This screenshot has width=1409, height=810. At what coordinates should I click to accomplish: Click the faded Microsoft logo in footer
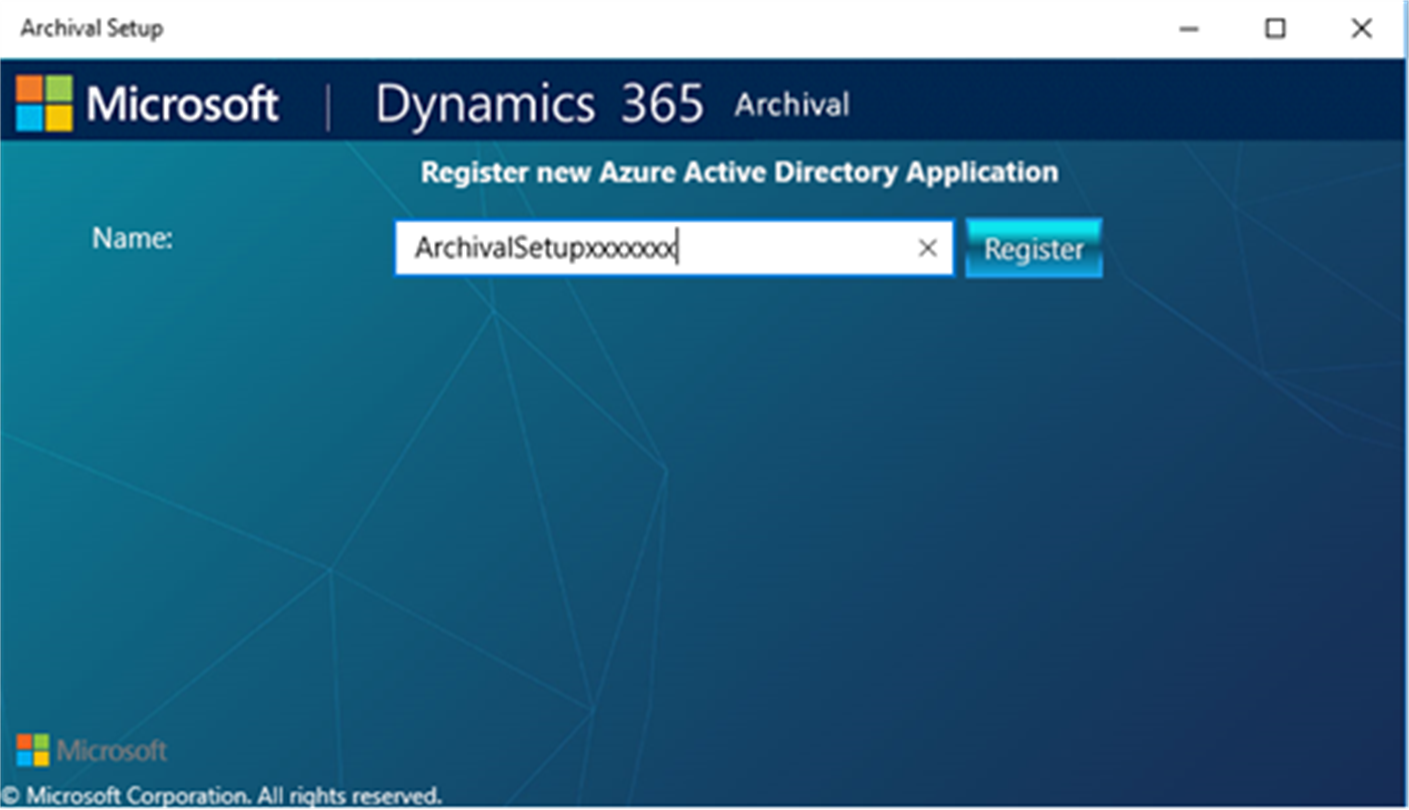point(33,750)
